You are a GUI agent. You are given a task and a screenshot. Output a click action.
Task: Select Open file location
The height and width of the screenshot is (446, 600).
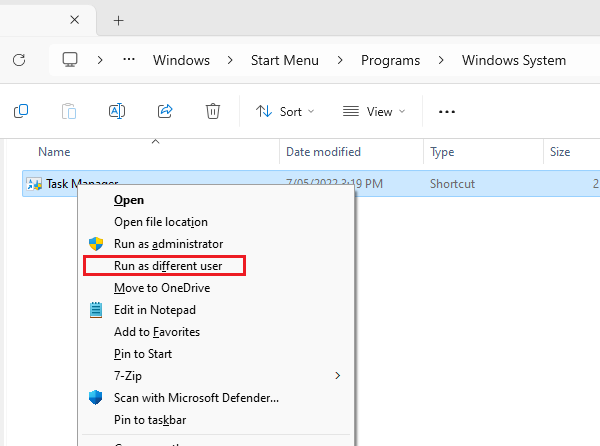161,222
